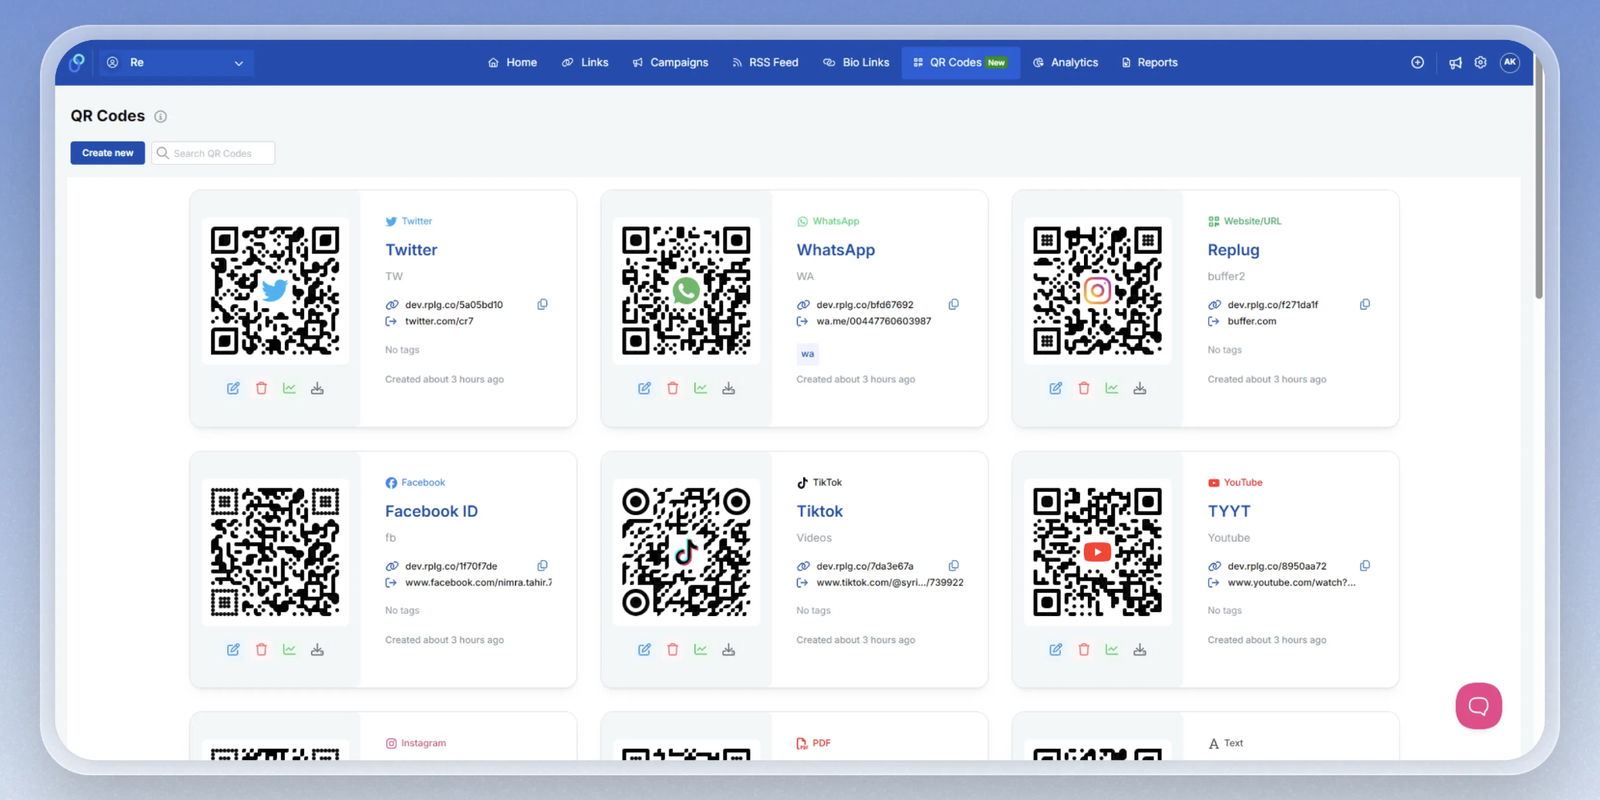Click the YouTube QR code thumbnail
Image resolution: width=1600 pixels, height=800 pixels.
coord(1097,552)
